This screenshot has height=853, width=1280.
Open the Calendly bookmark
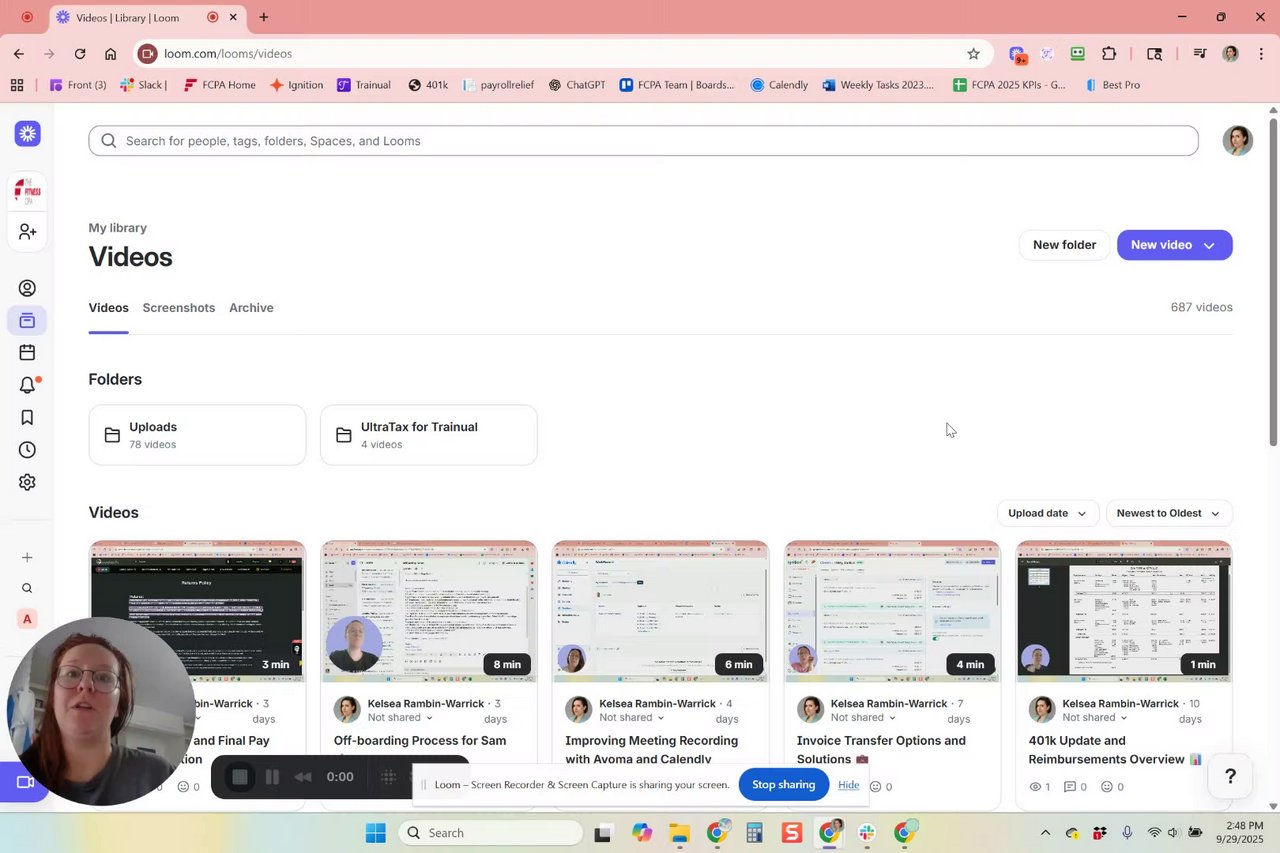click(x=779, y=85)
